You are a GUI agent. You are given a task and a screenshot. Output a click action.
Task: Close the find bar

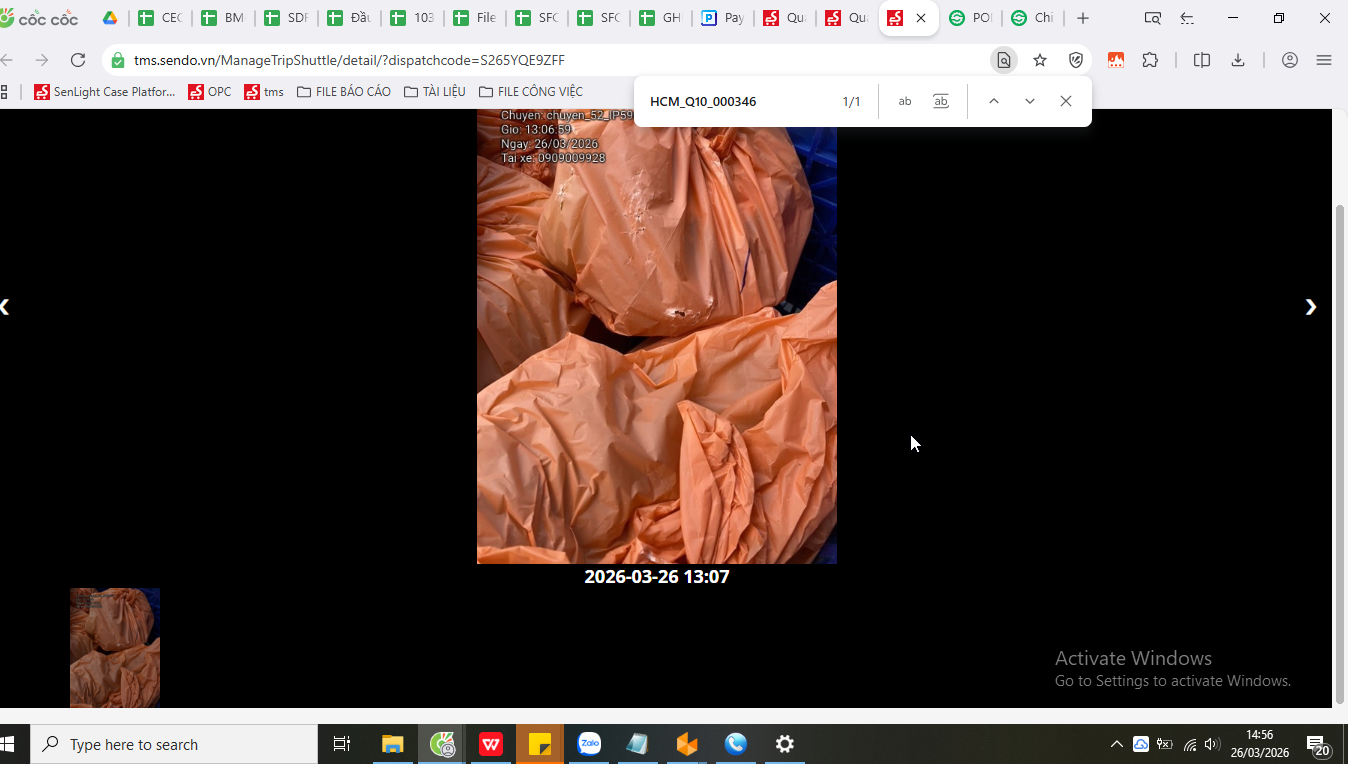click(1066, 101)
